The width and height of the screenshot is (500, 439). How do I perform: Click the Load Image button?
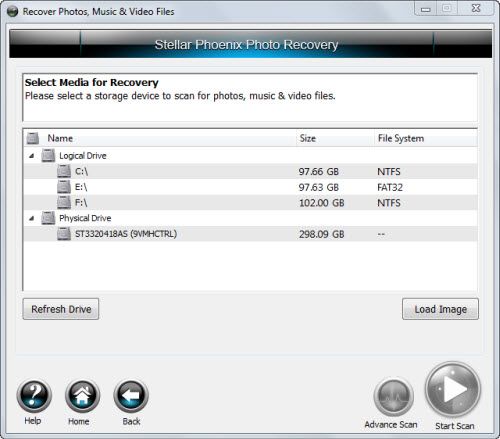tap(440, 309)
